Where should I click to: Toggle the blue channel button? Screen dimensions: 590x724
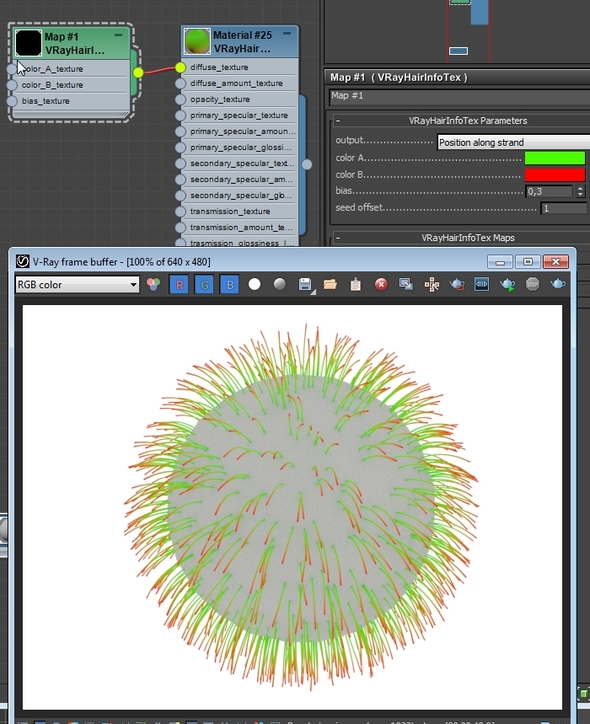coord(229,284)
